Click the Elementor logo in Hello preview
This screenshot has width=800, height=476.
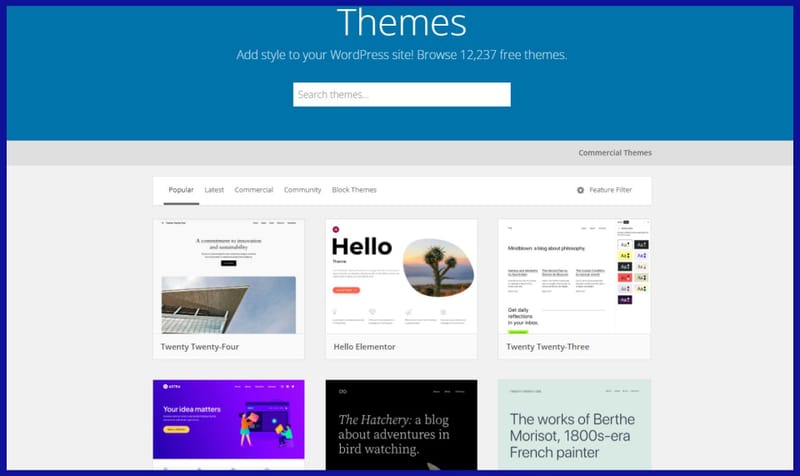(335, 230)
